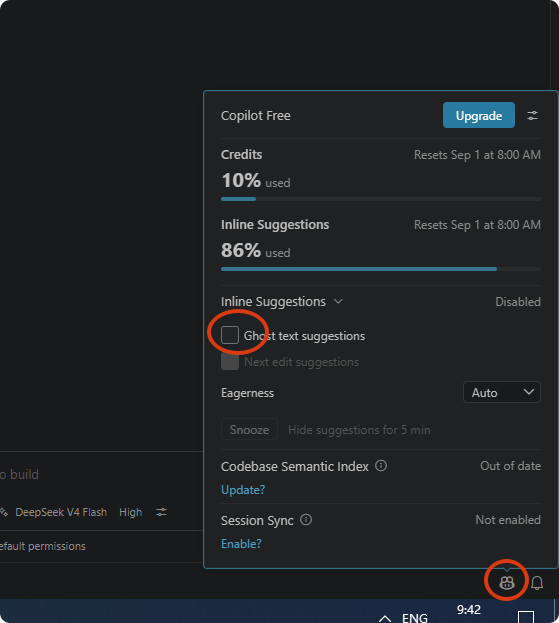Click the 86% used value
Image resolution: width=559 pixels, height=623 pixels.
[255, 250]
